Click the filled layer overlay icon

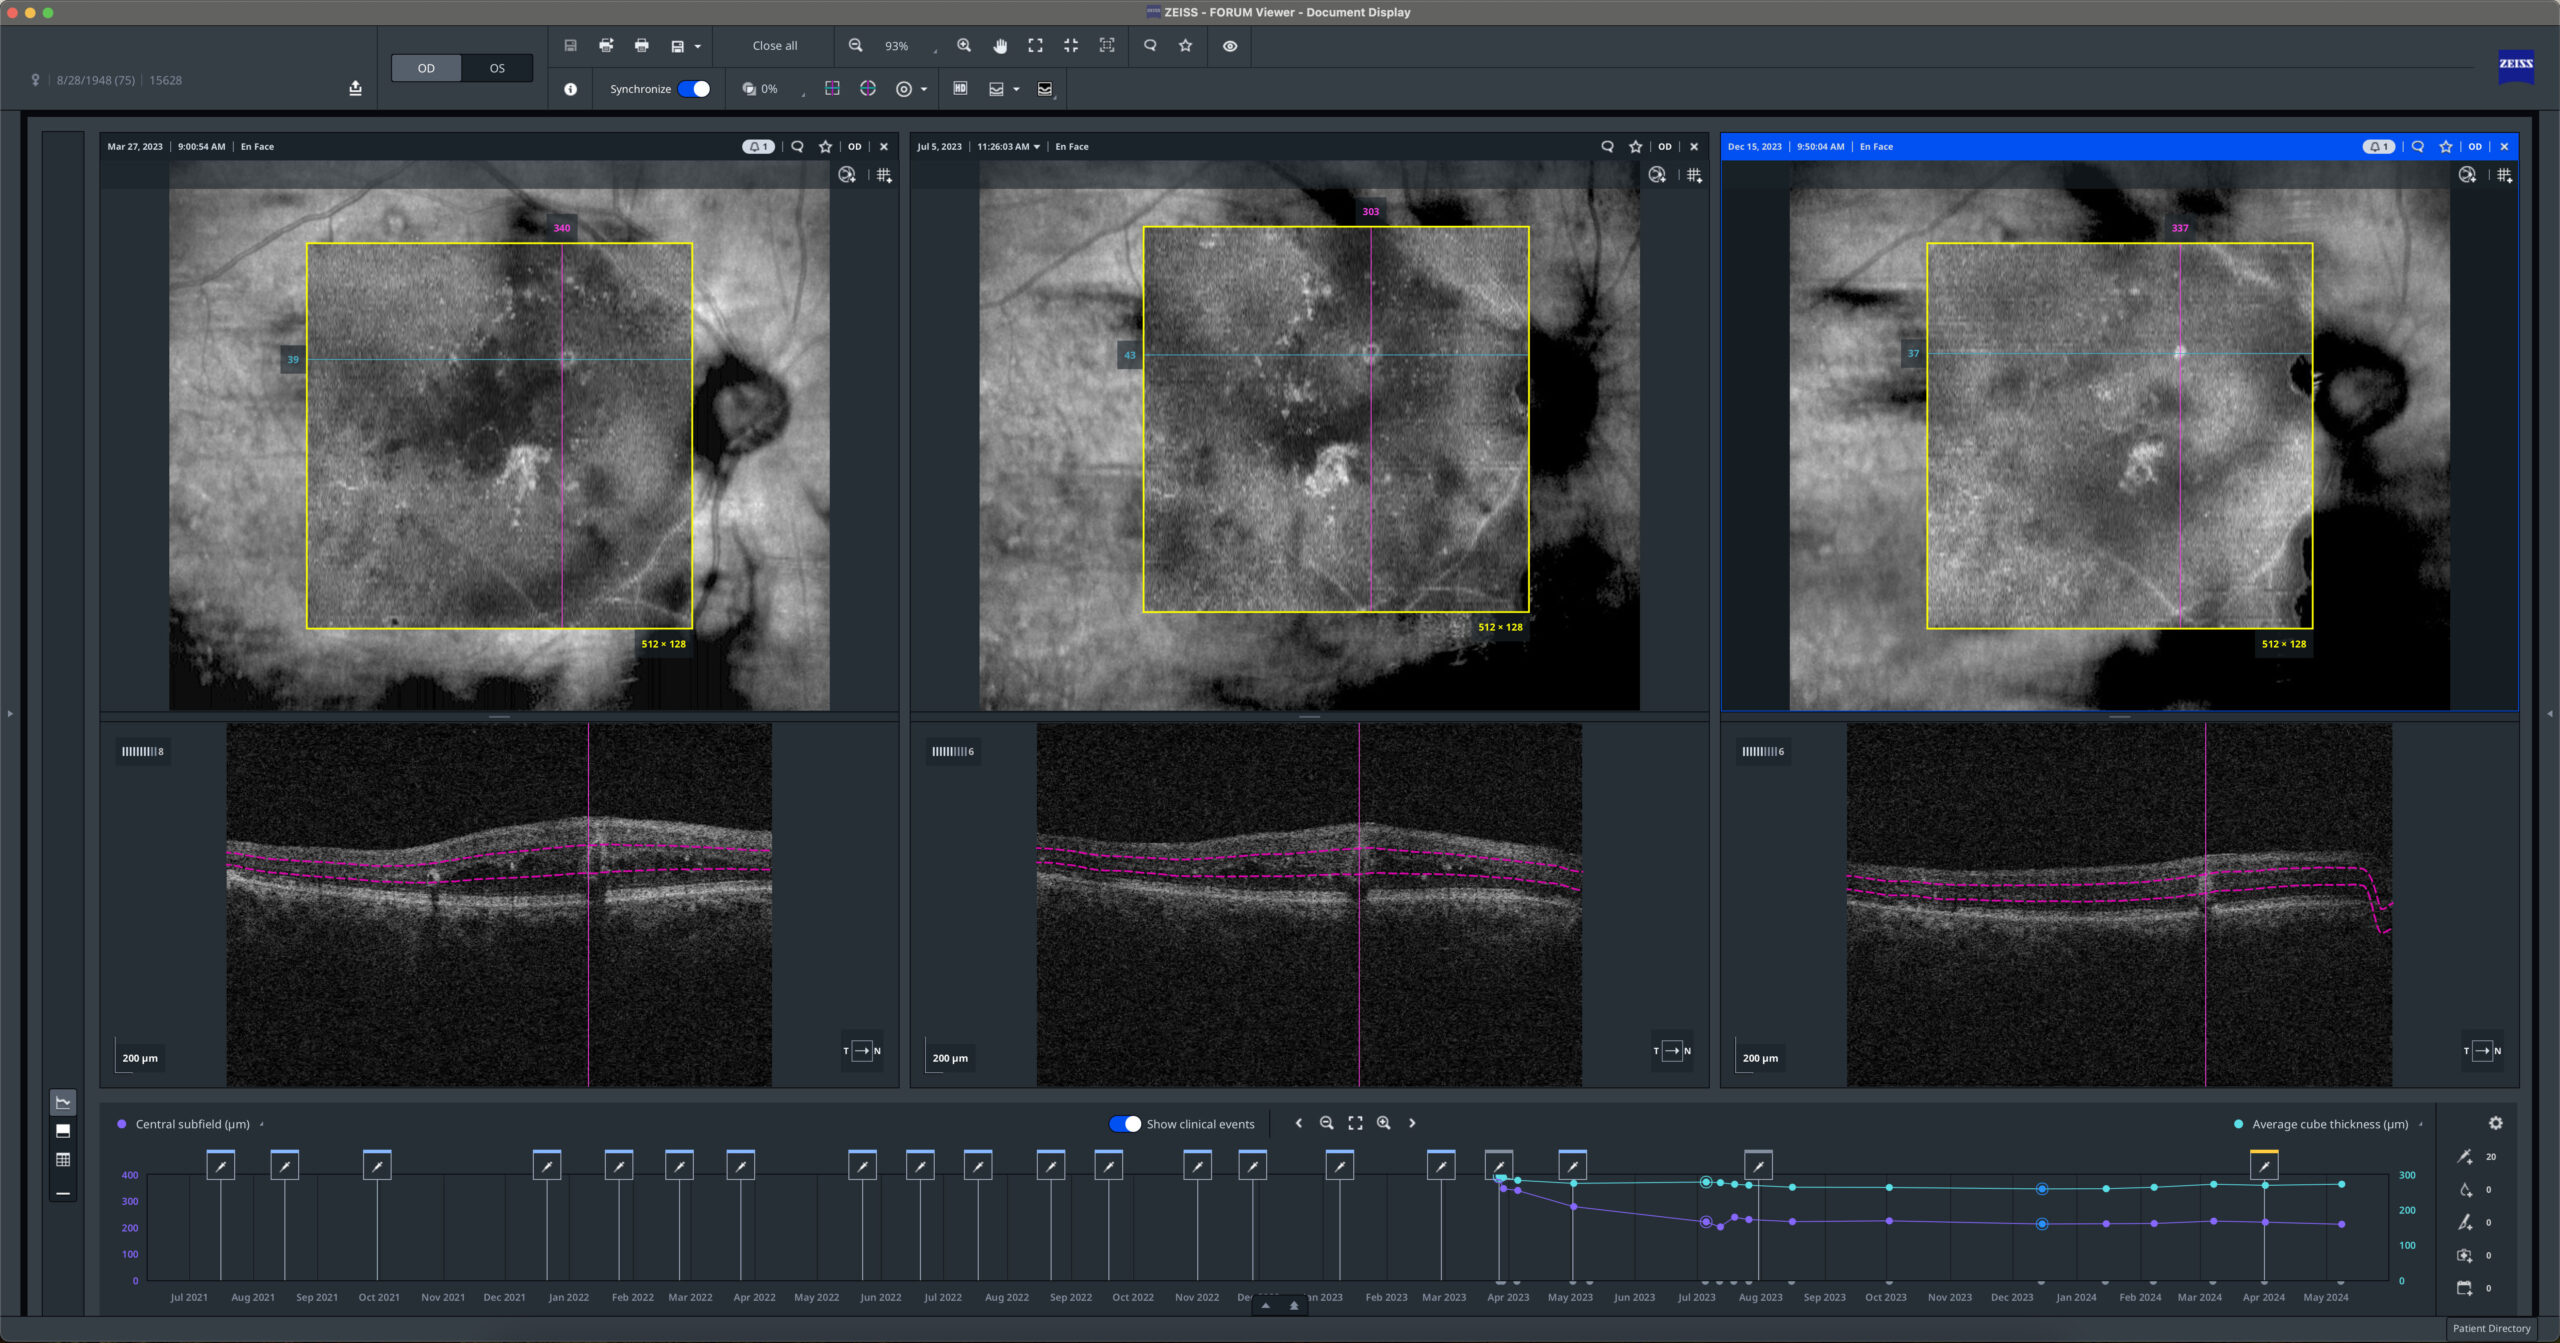click(1045, 89)
